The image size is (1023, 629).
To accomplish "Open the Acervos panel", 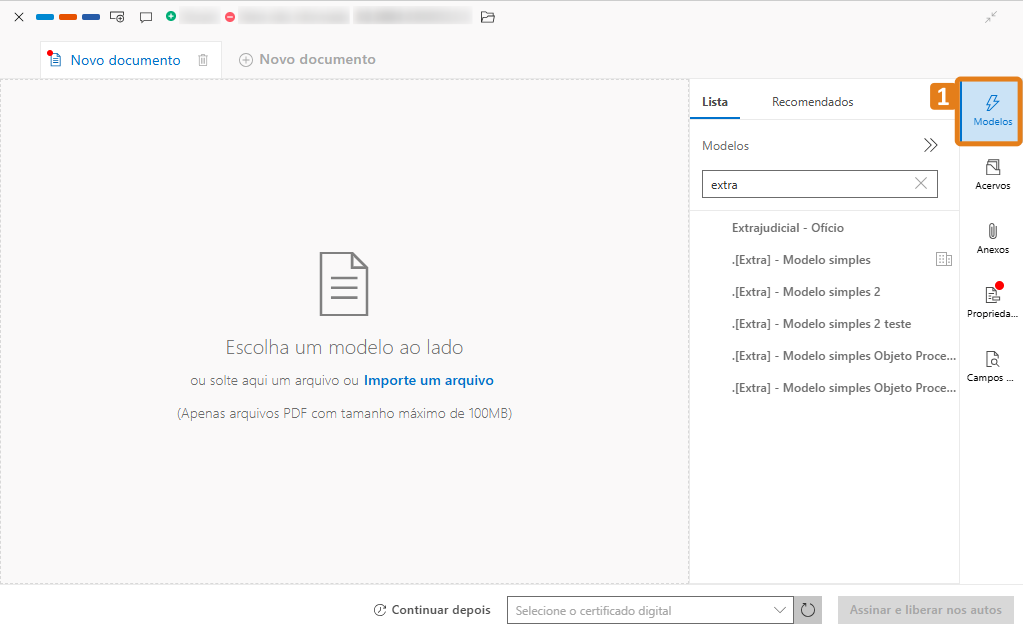I will [990, 173].
